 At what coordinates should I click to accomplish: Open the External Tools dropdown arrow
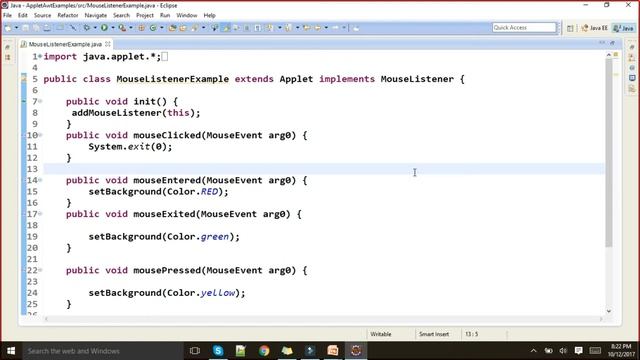[x=131, y=28]
